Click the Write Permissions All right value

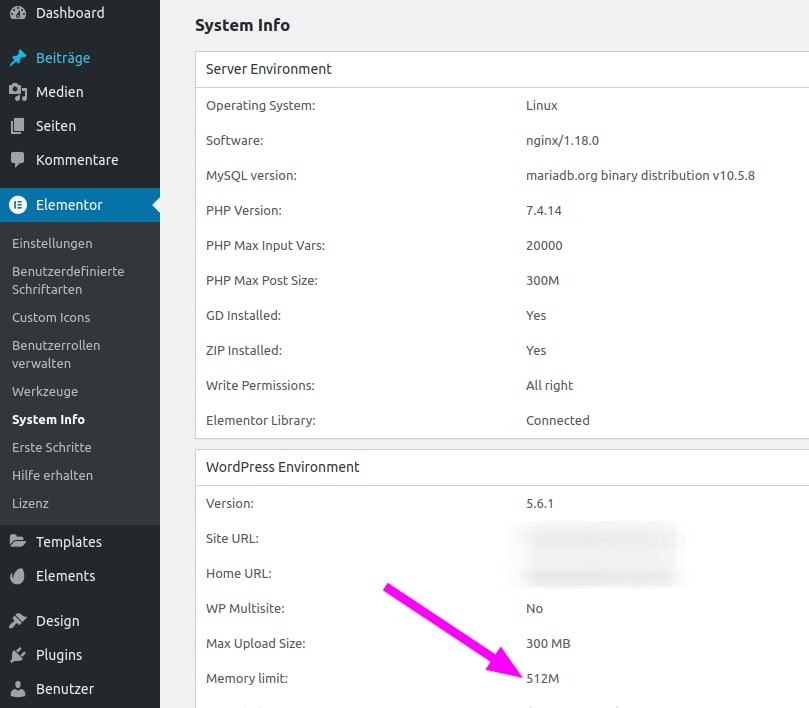coord(549,385)
